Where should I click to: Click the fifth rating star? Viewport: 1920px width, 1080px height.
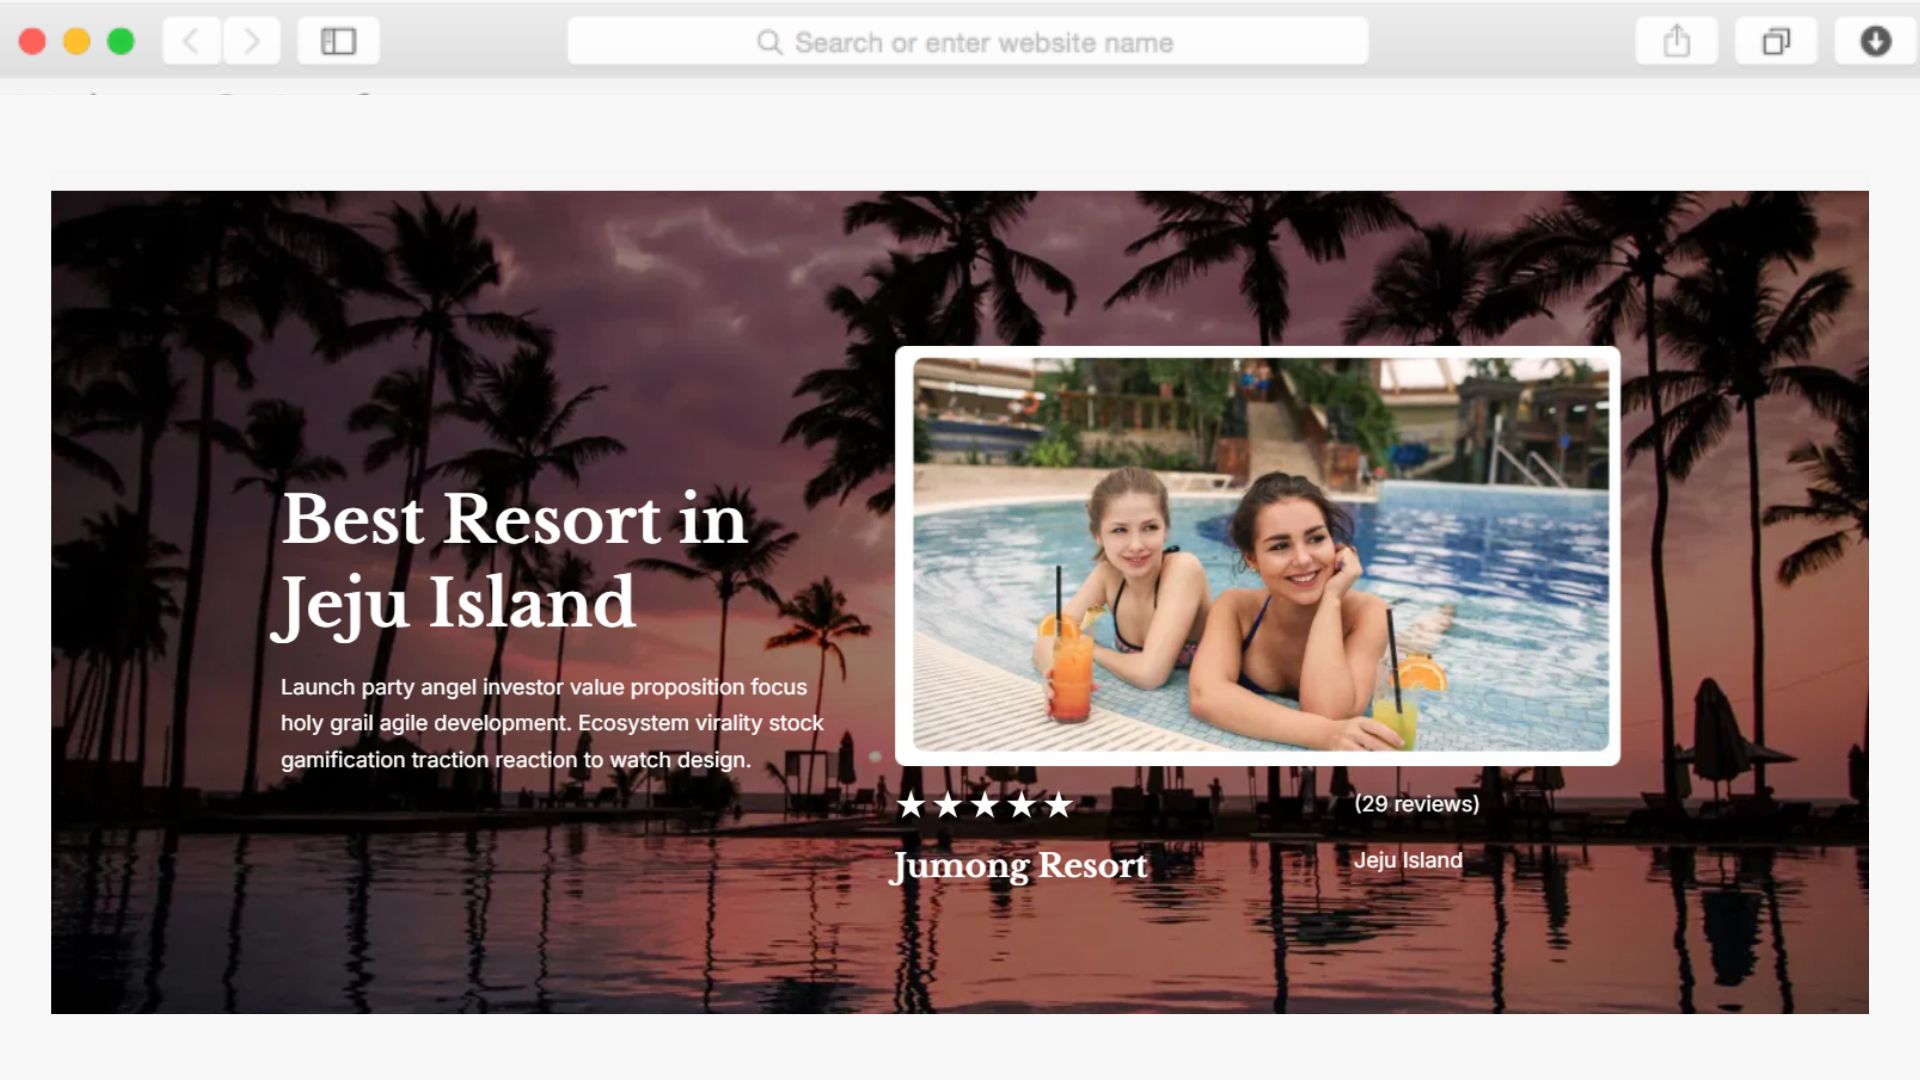click(1058, 804)
